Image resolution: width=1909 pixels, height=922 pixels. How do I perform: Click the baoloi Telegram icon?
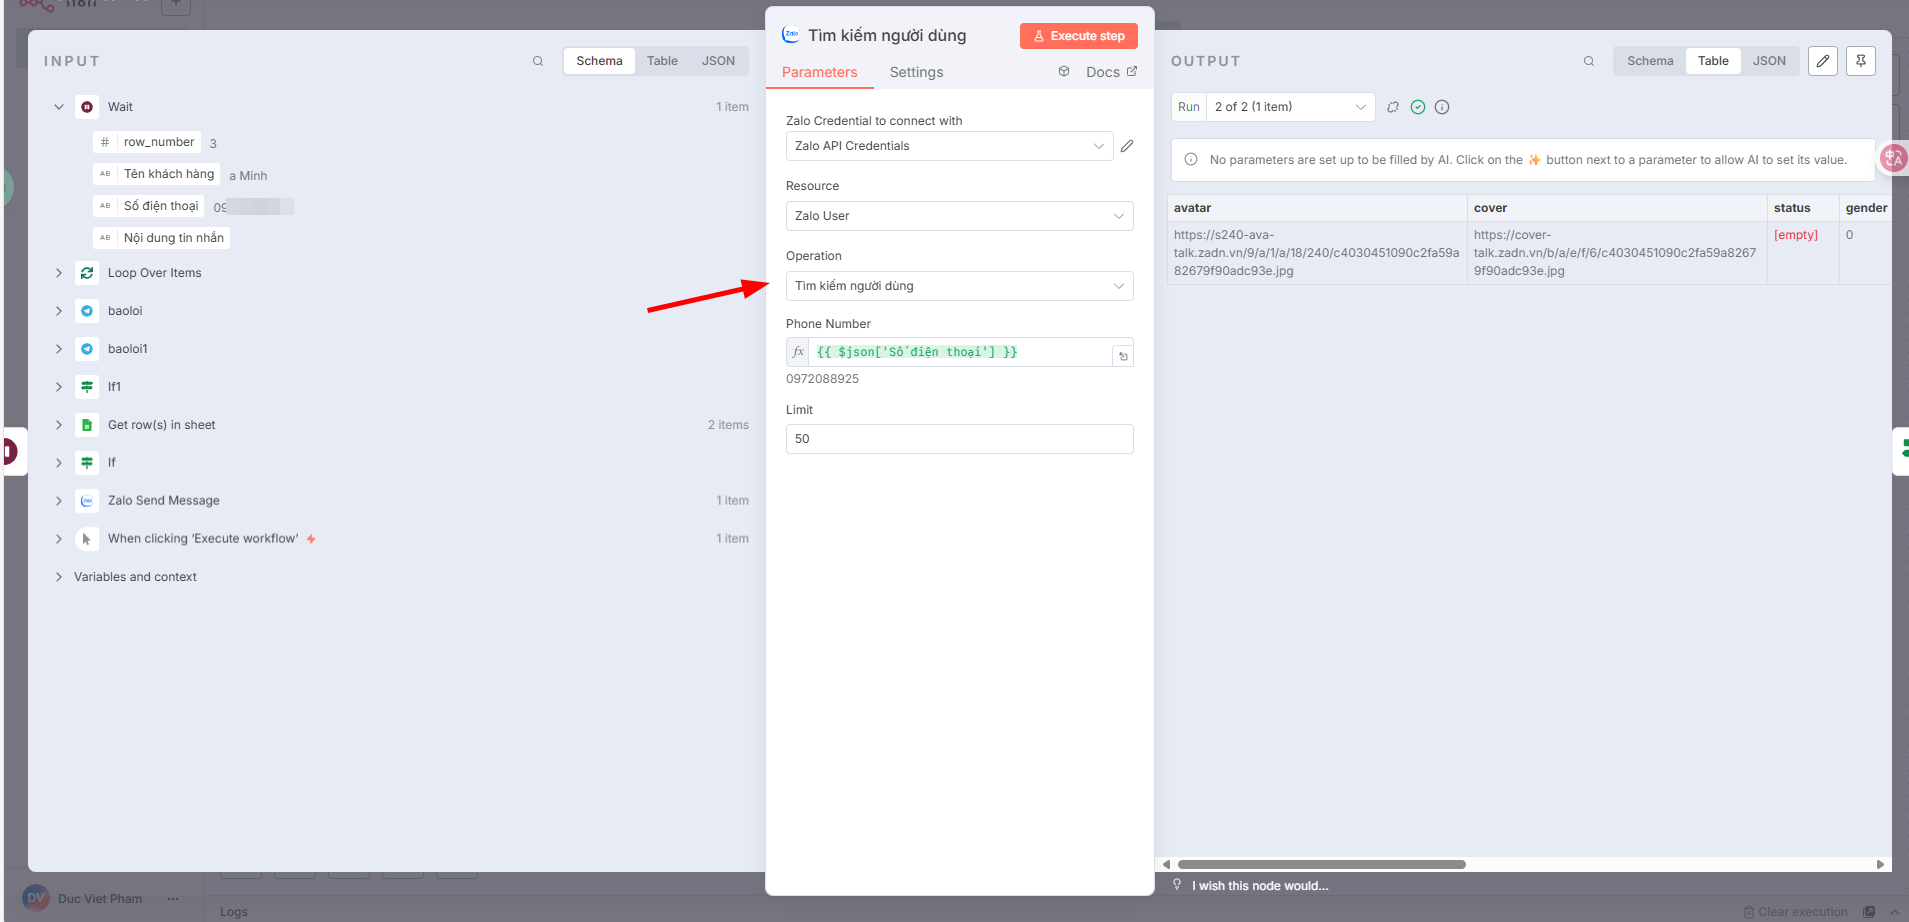(87, 311)
